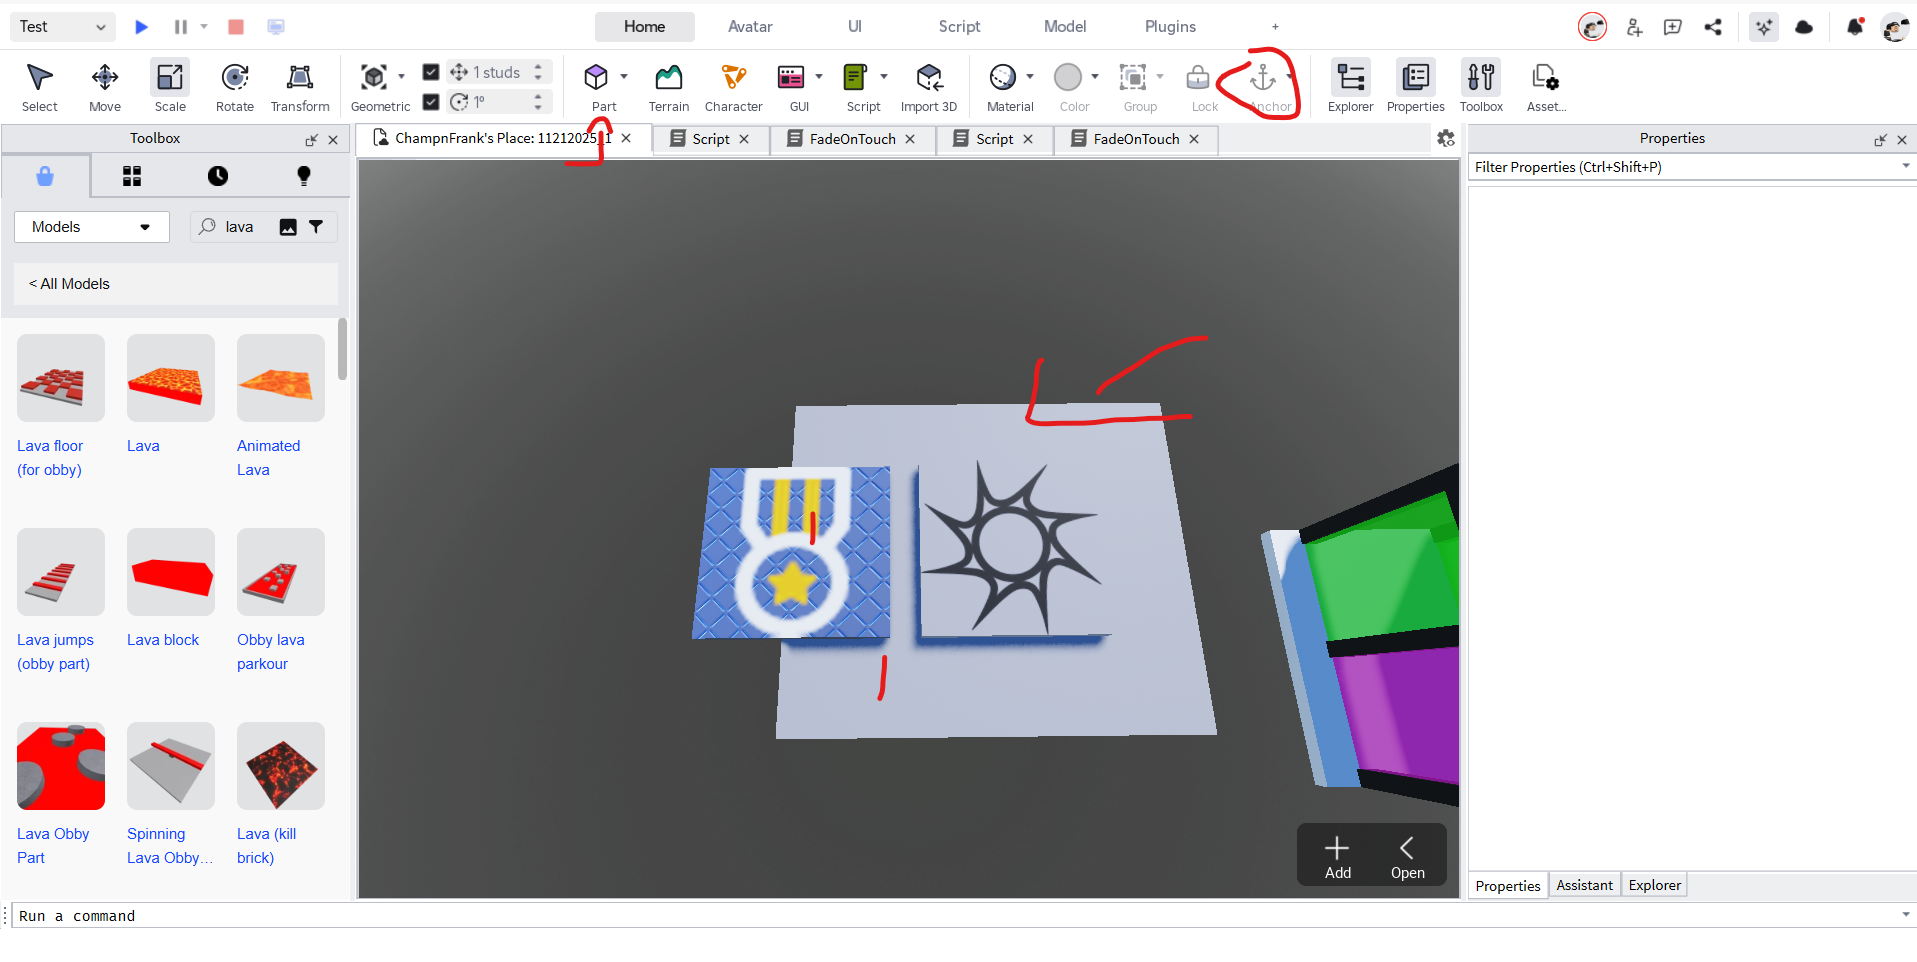1917x962 pixels.
Task: Click the Add button in viewport
Action: pos(1338,857)
